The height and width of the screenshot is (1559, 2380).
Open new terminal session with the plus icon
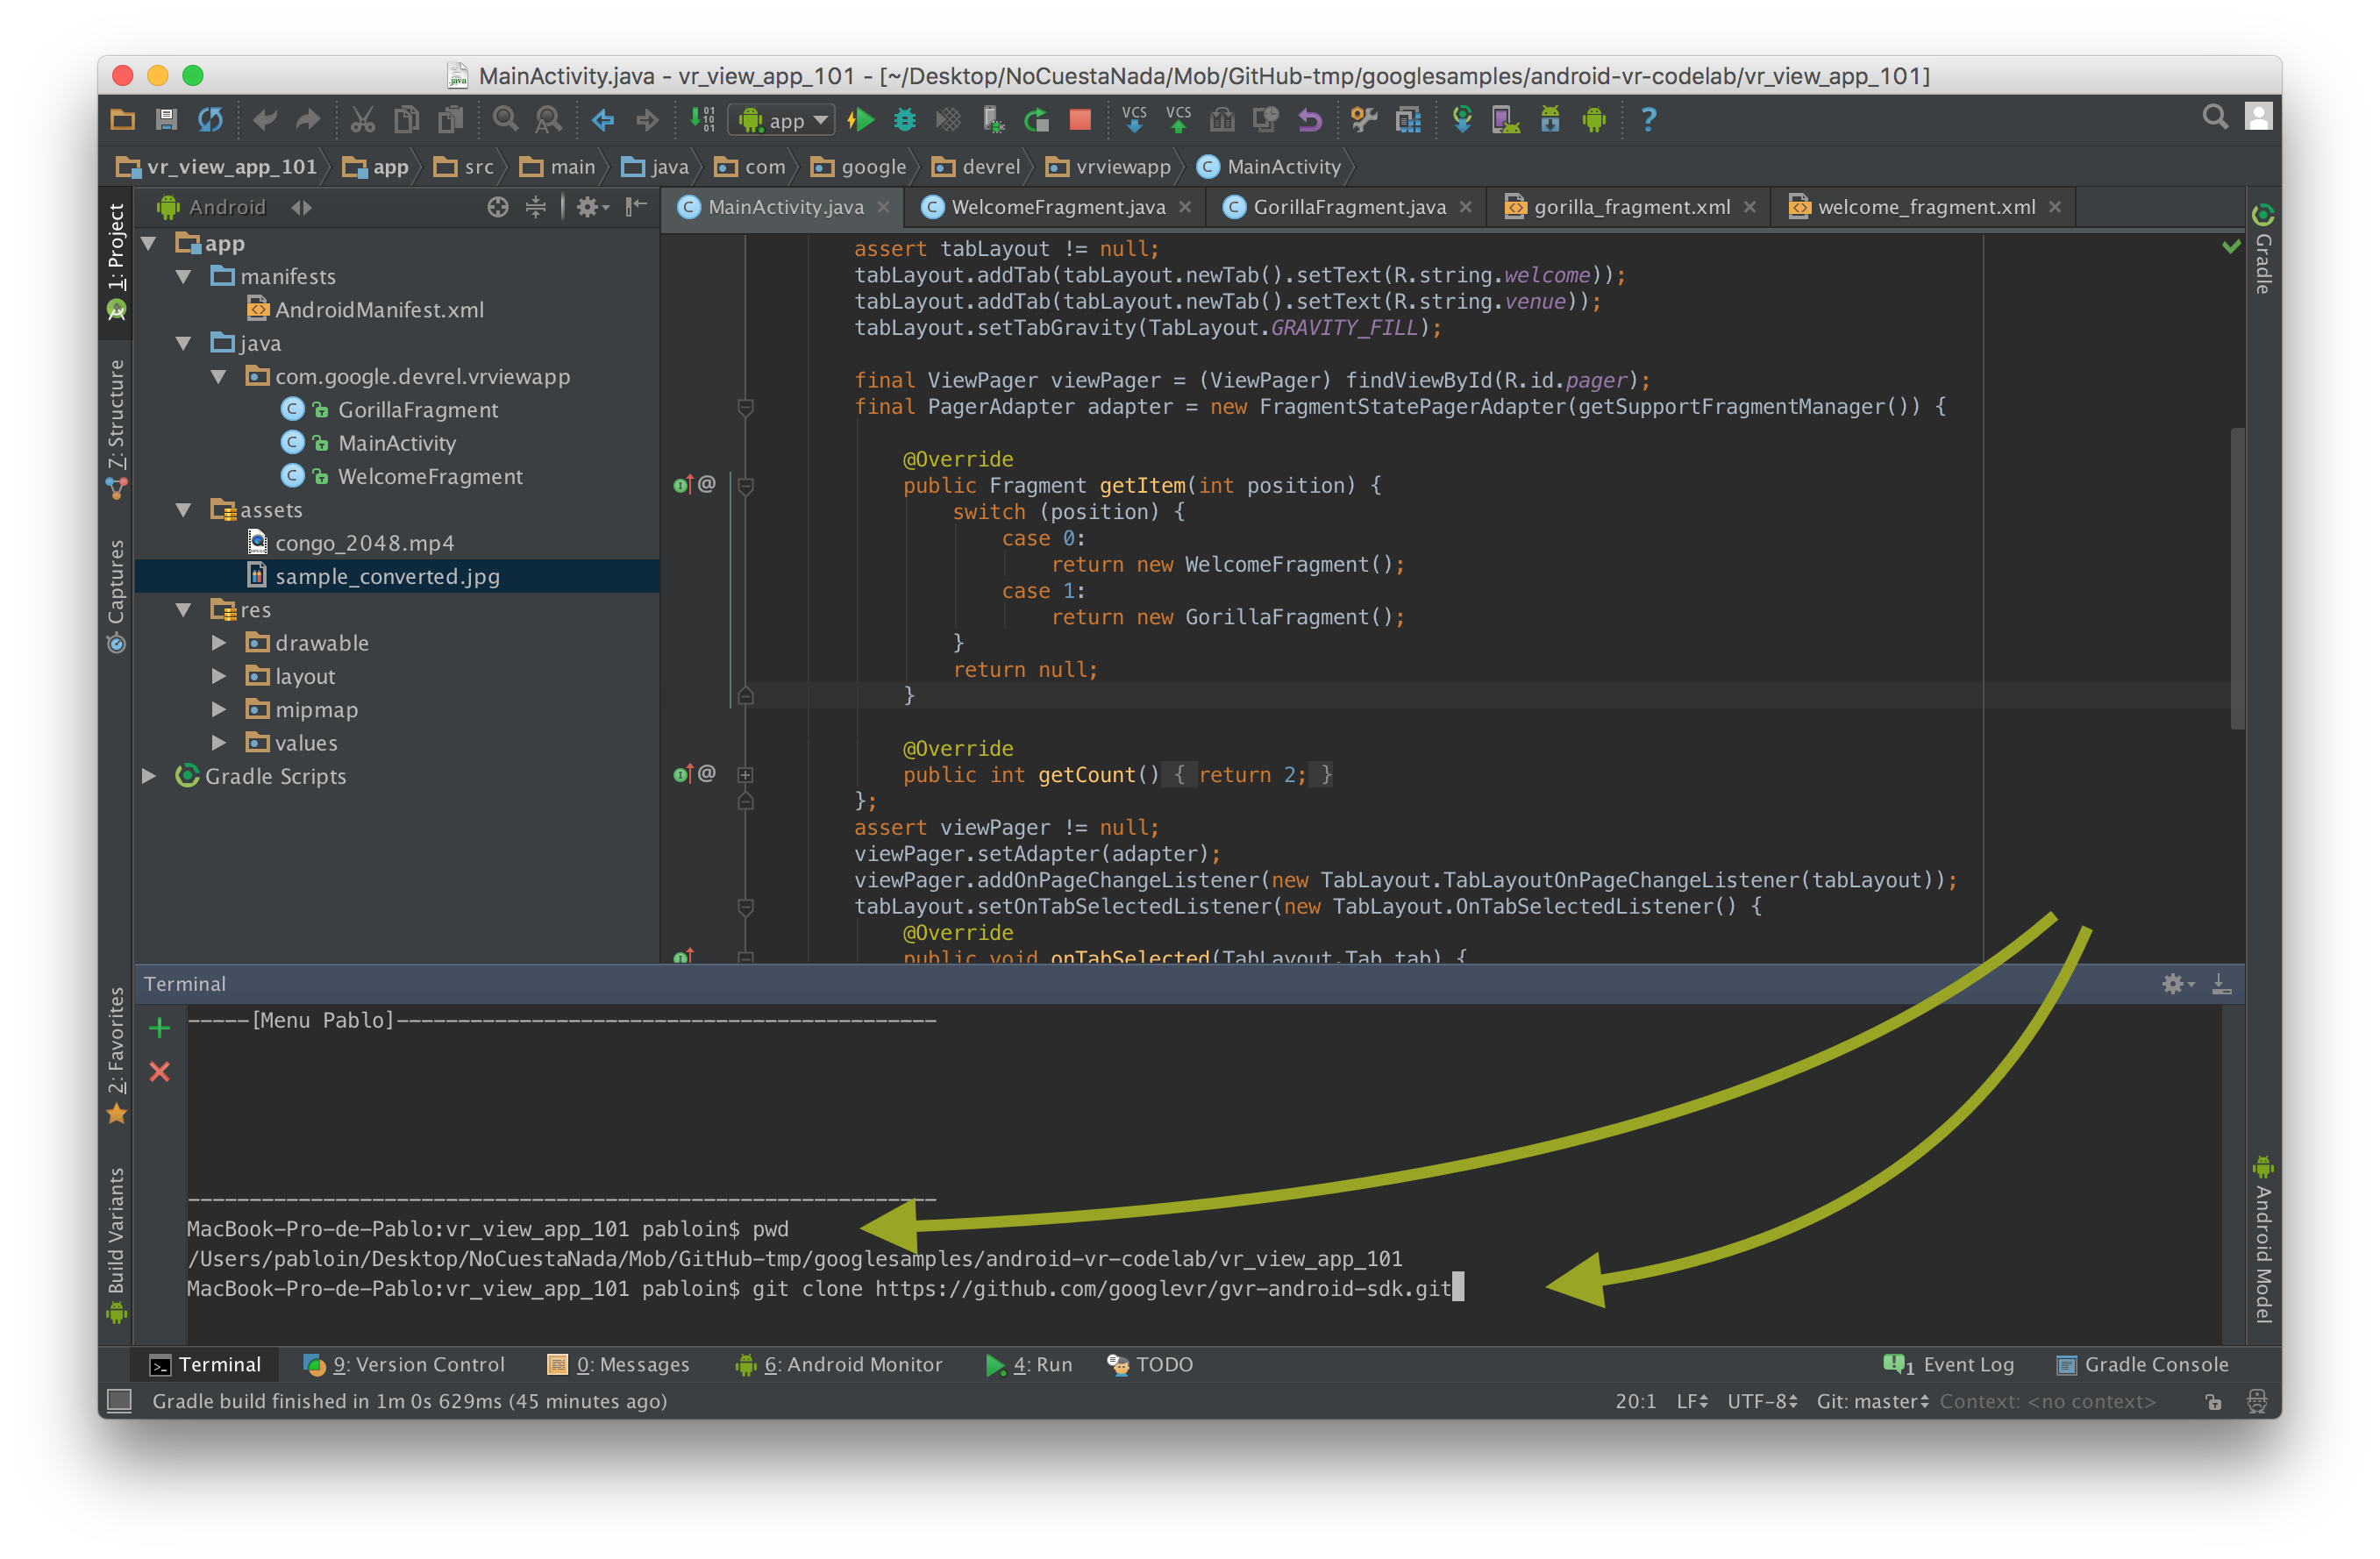coord(159,1027)
